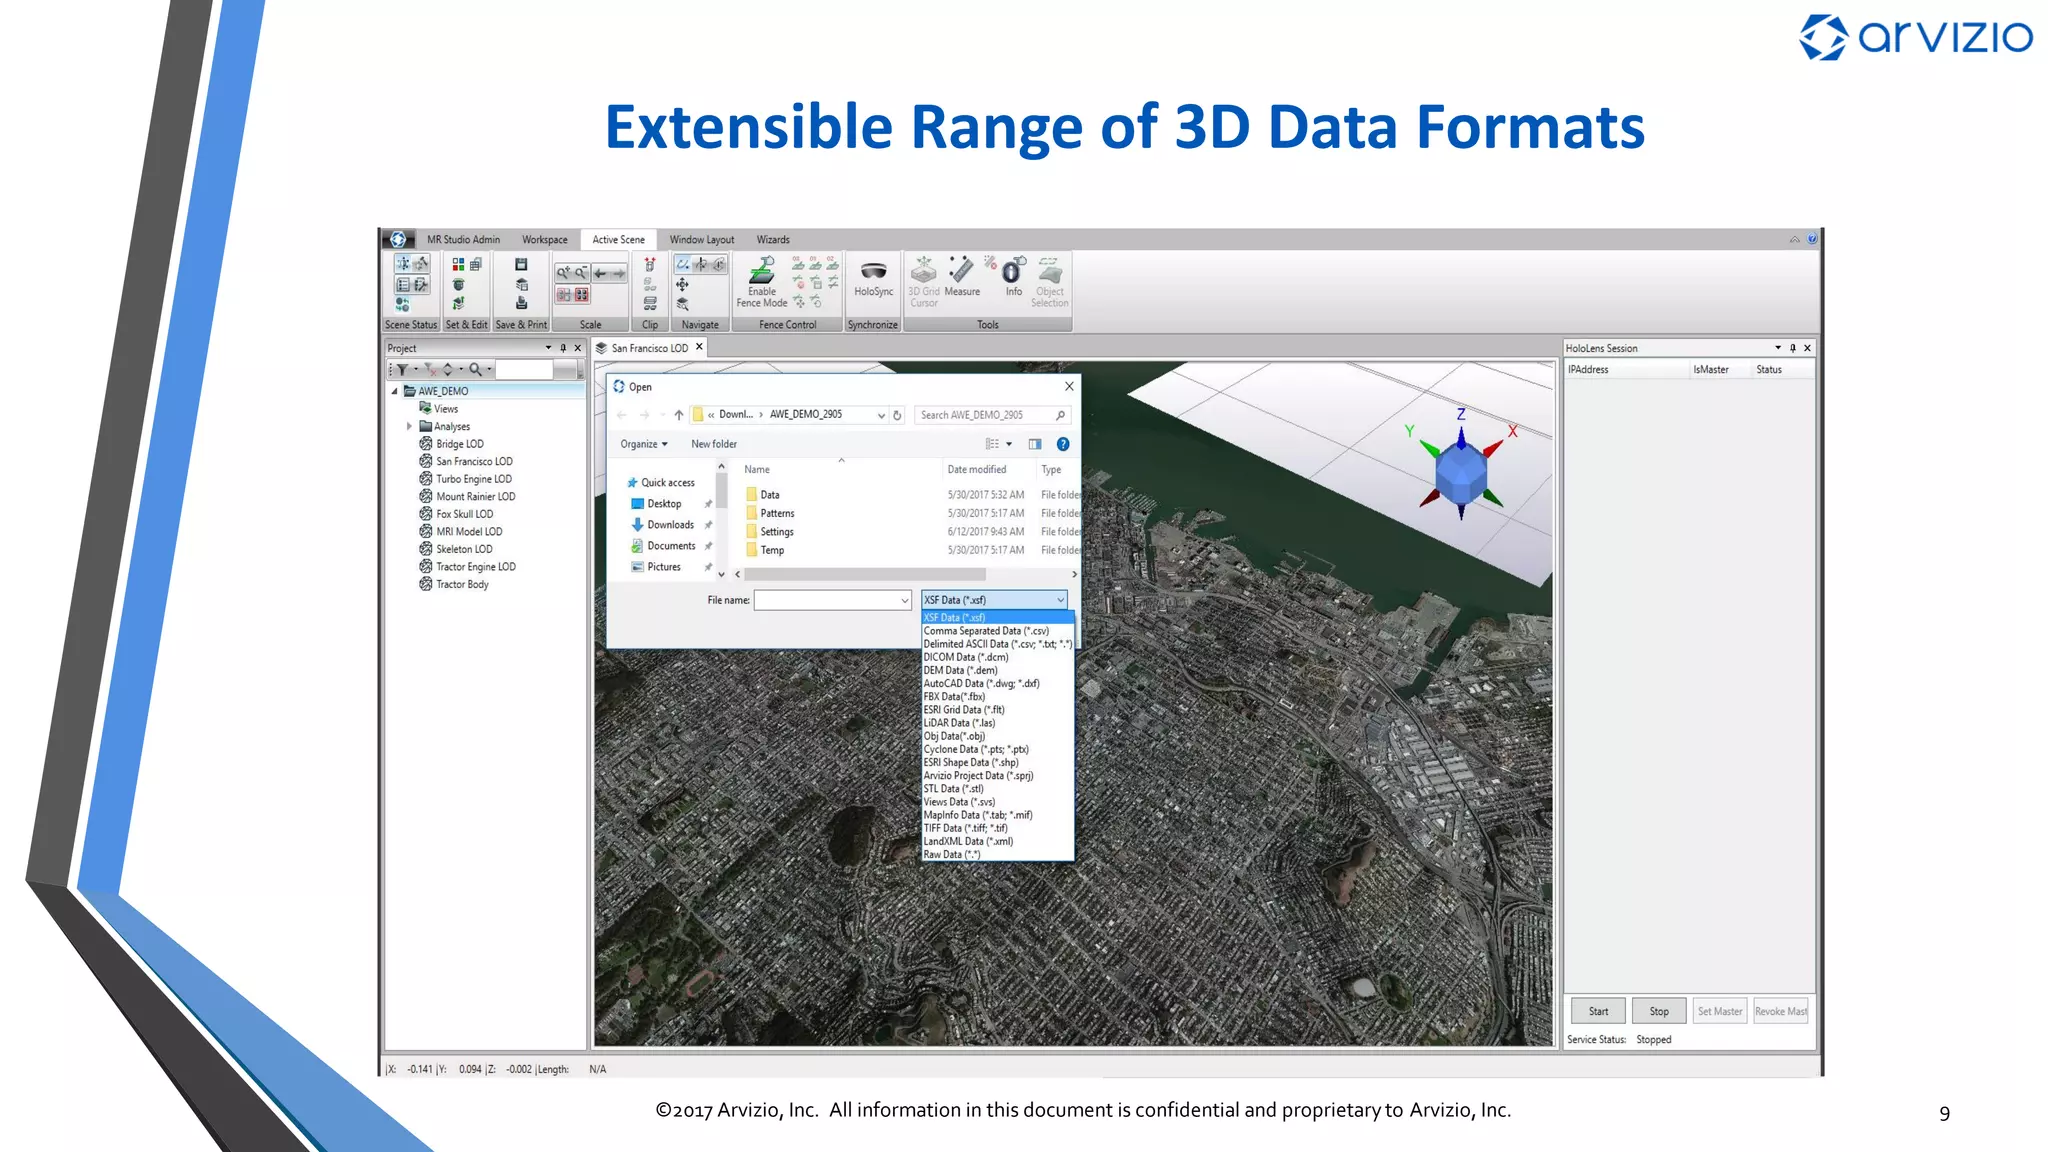Select the Measure ruler tool
Image resolution: width=2048 pixels, height=1152 pixels.
961,271
